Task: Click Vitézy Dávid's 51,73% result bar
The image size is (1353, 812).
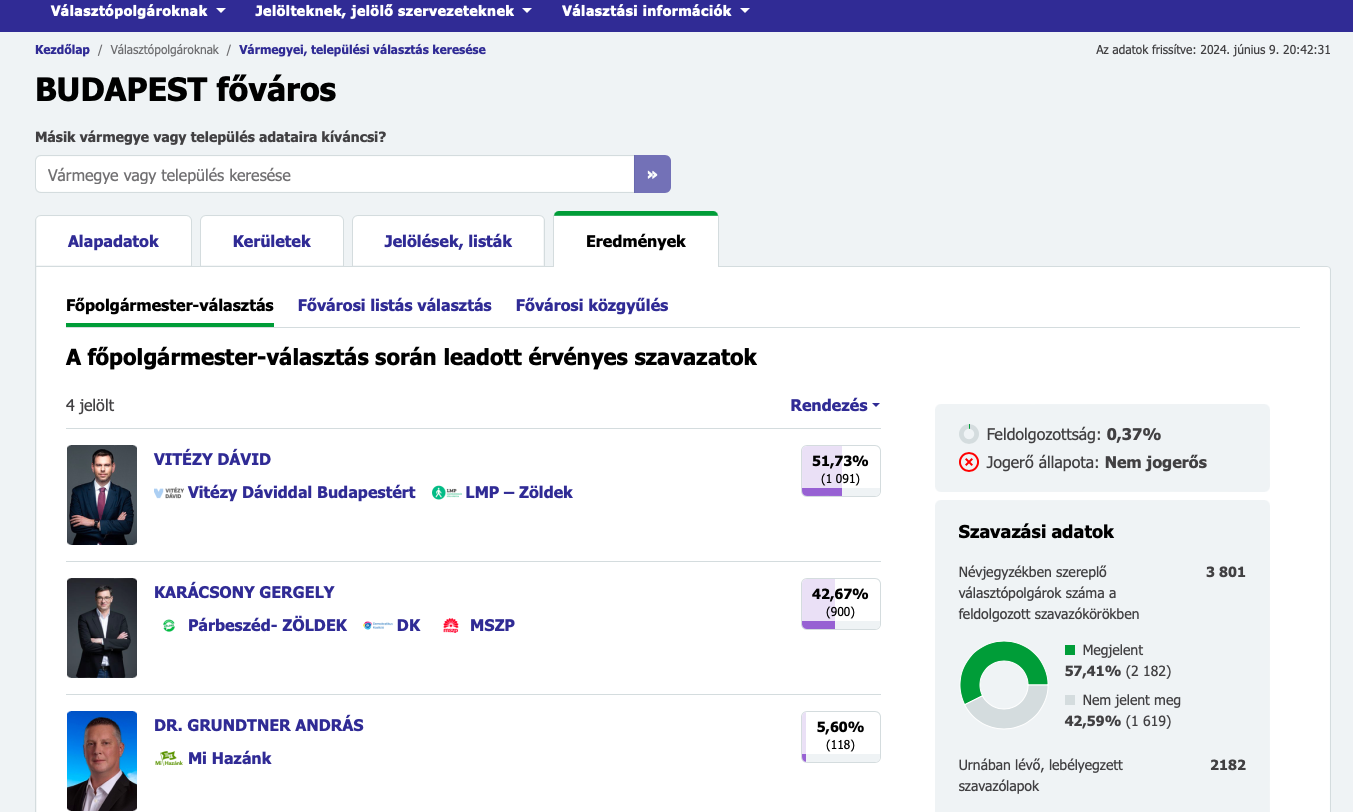Action: point(840,470)
